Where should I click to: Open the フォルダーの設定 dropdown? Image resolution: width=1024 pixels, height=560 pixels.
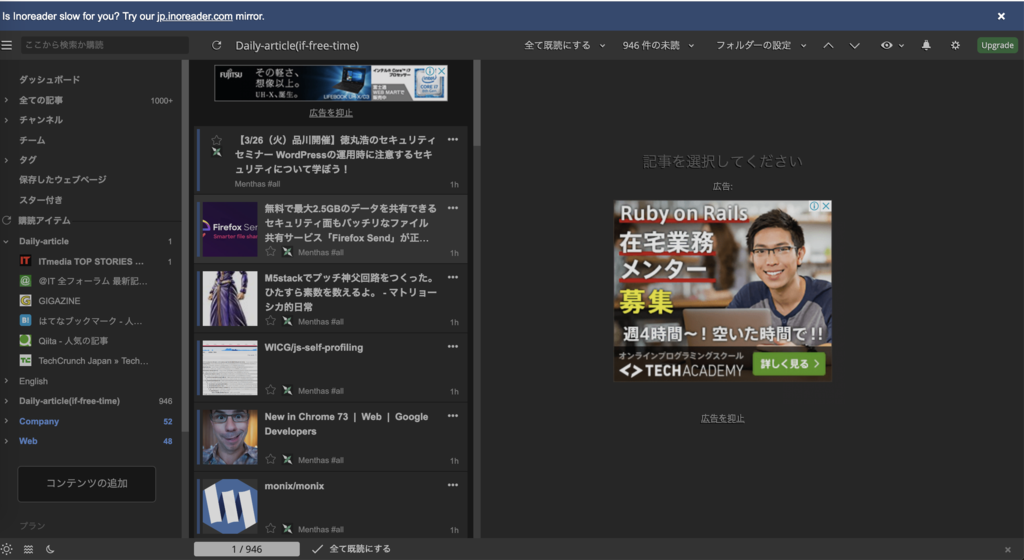[761, 45]
